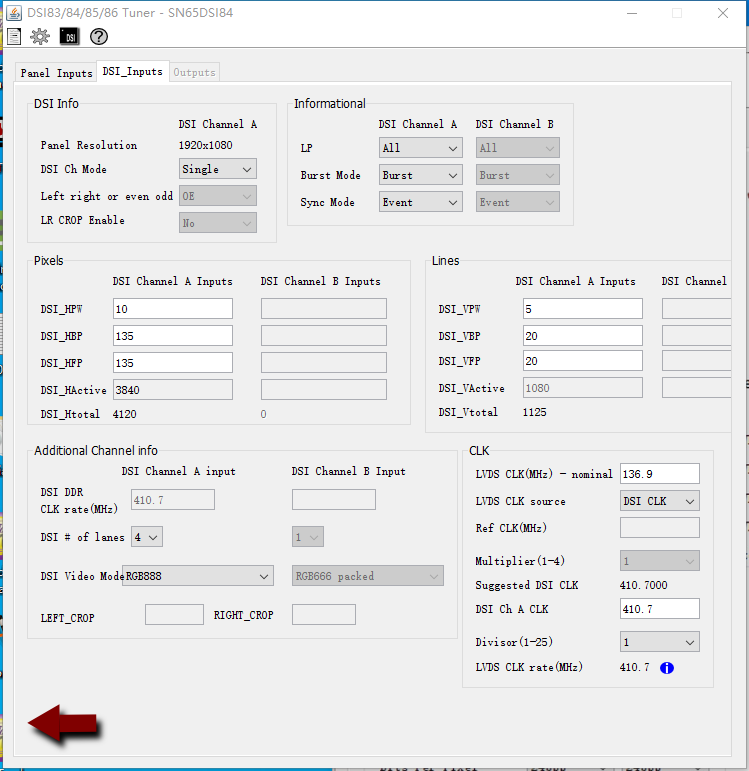
Task: Click the disabled LR CROP Enable dropdown
Action: (x=217, y=223)
